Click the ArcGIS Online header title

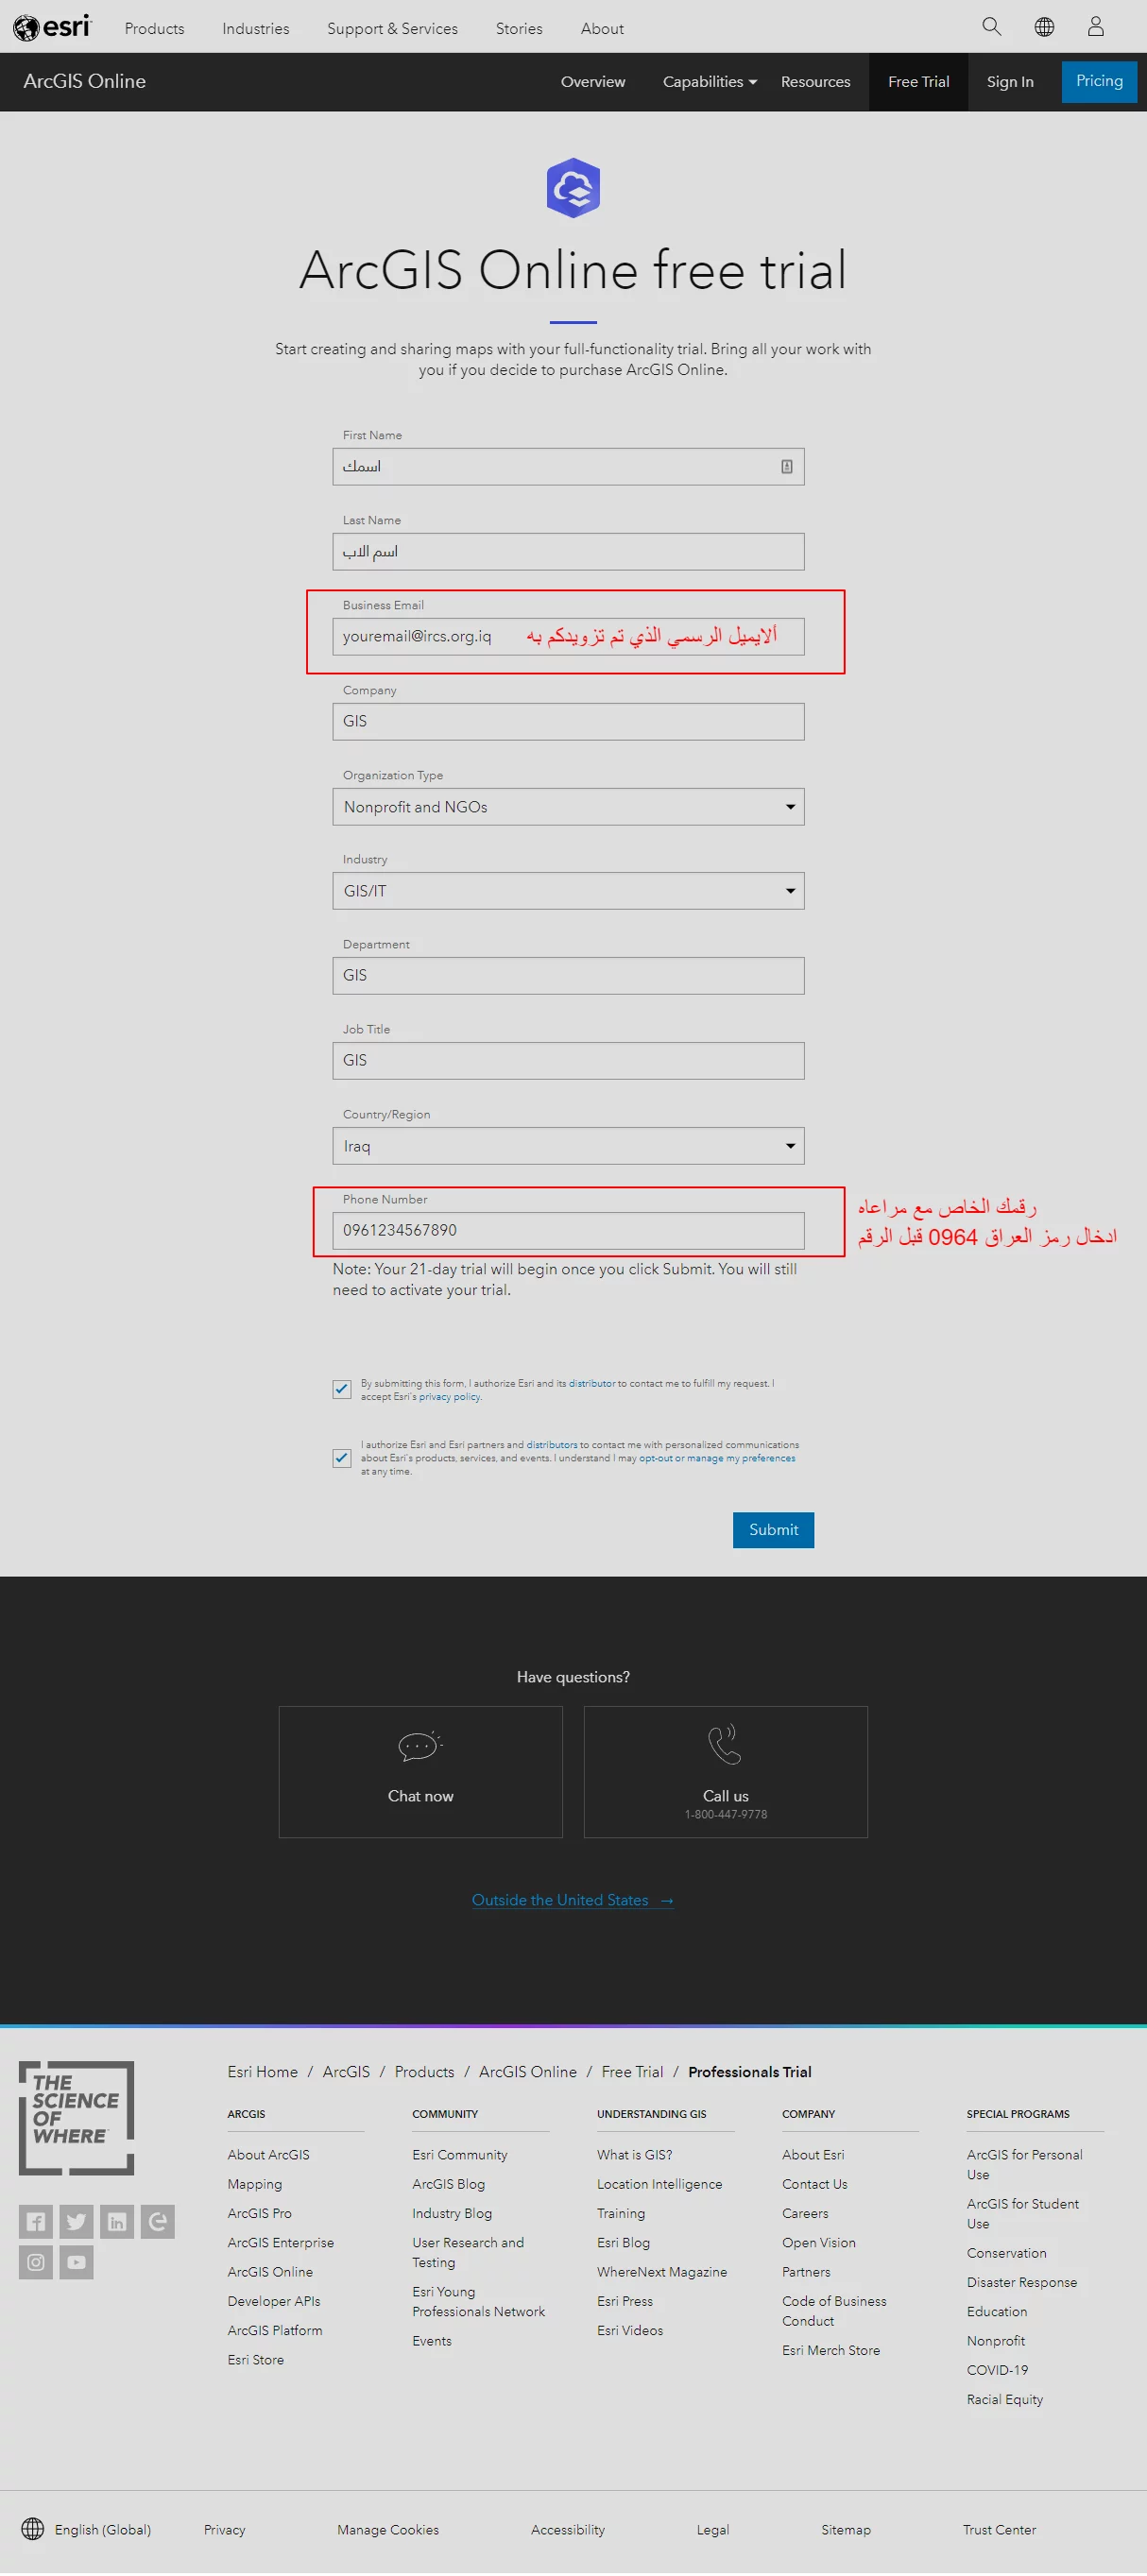(x=84, y=82)
